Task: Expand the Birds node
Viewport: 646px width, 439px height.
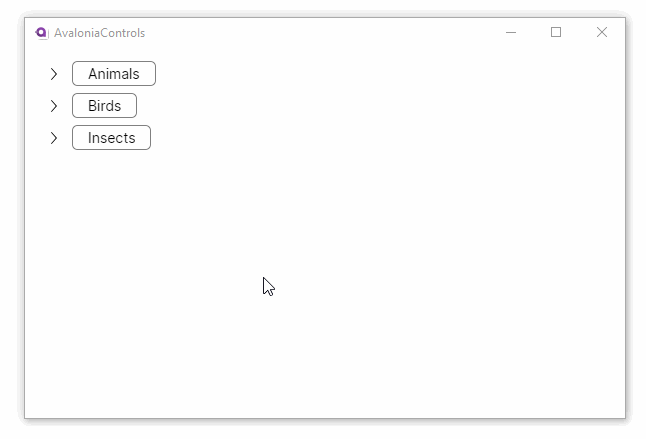Action: (54, 106)
